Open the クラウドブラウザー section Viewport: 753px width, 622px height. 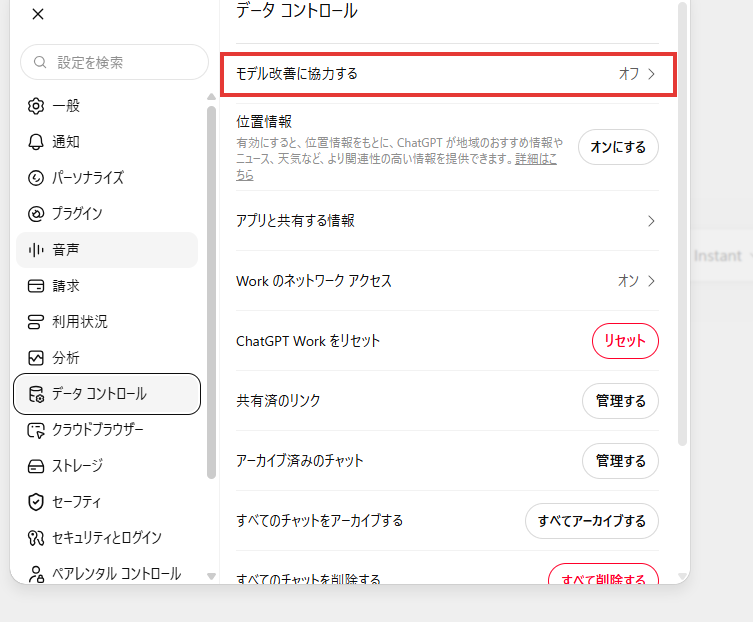(x=107, y=430)
